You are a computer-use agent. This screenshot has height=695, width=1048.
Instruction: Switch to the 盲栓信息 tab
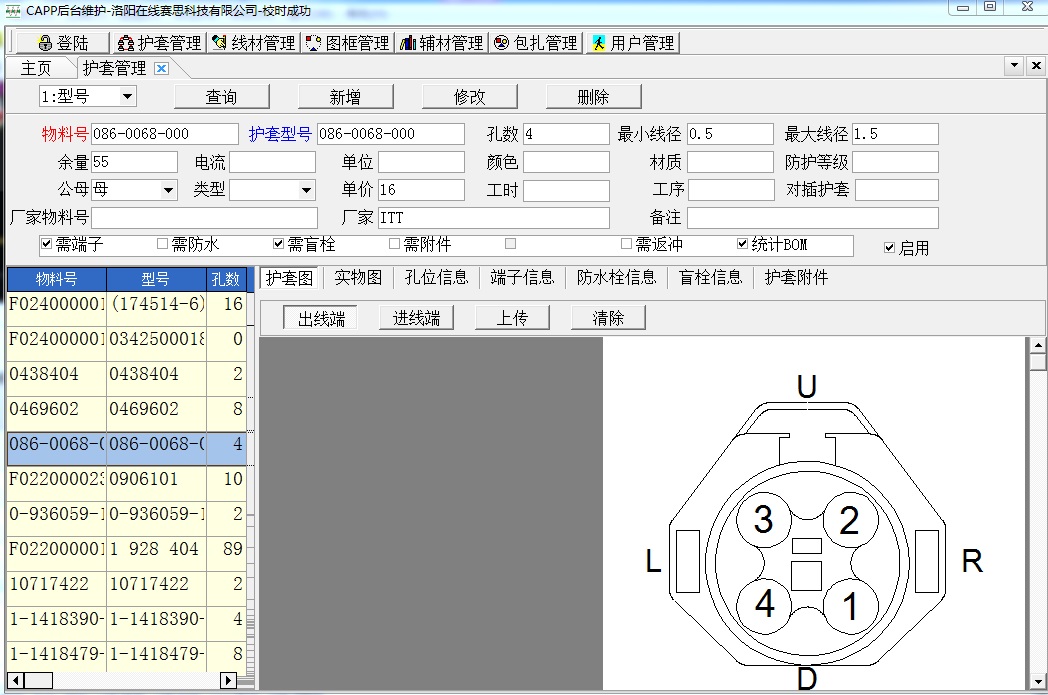(x=710, y=277)
